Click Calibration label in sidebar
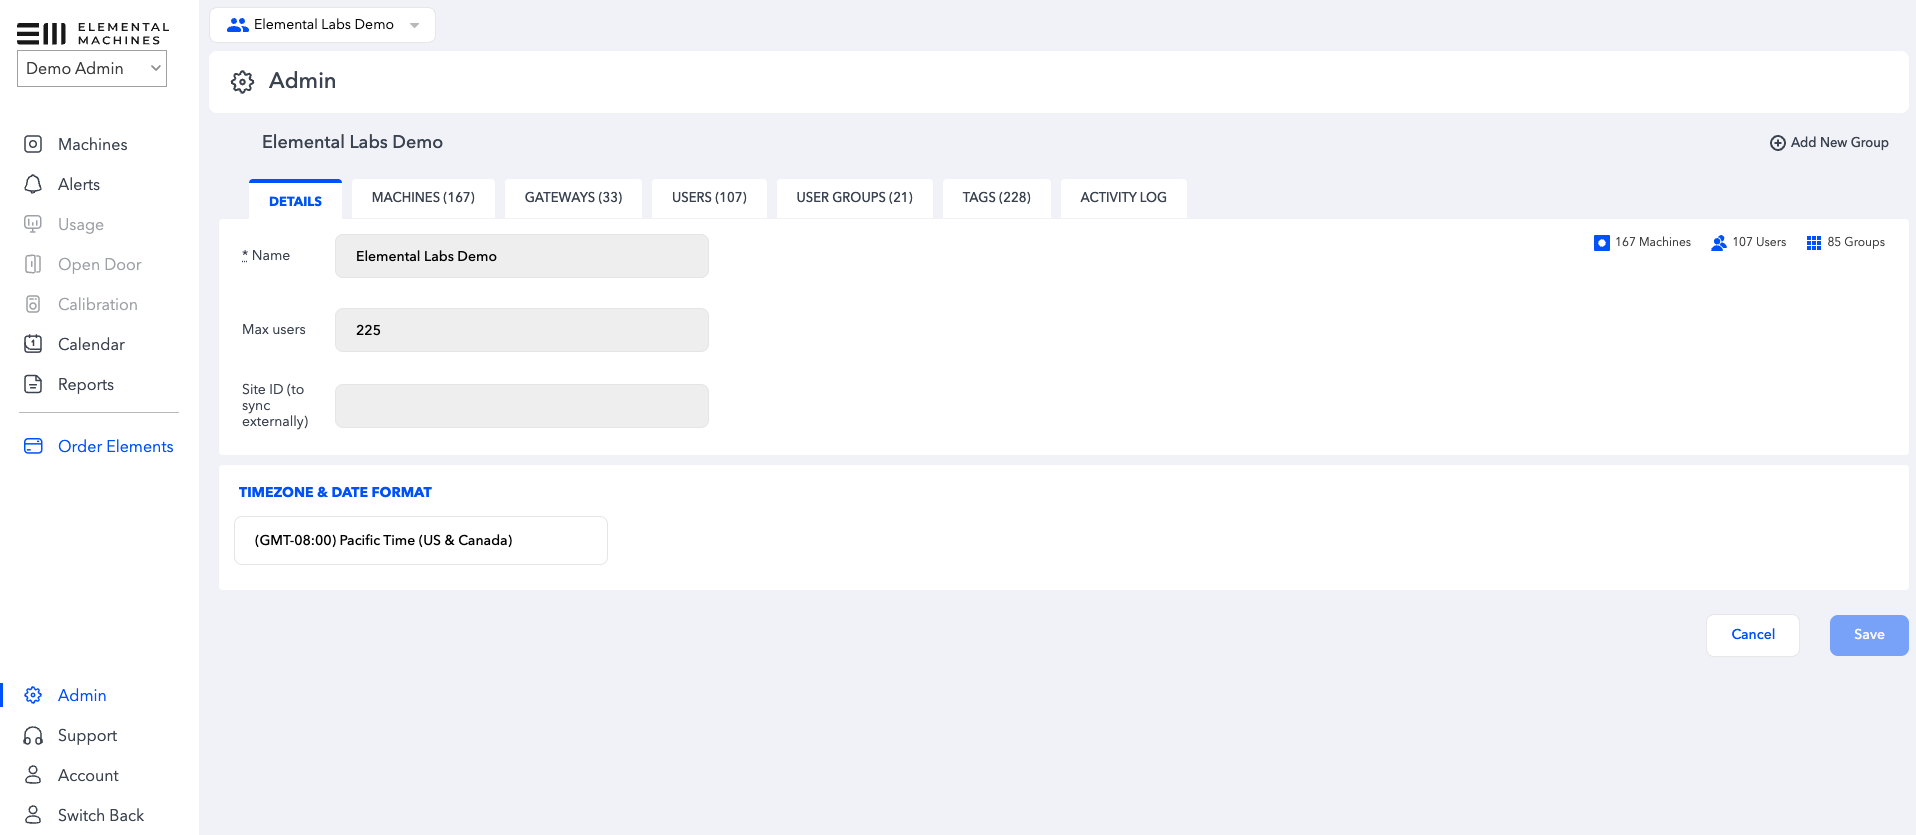 pos(98,304)
